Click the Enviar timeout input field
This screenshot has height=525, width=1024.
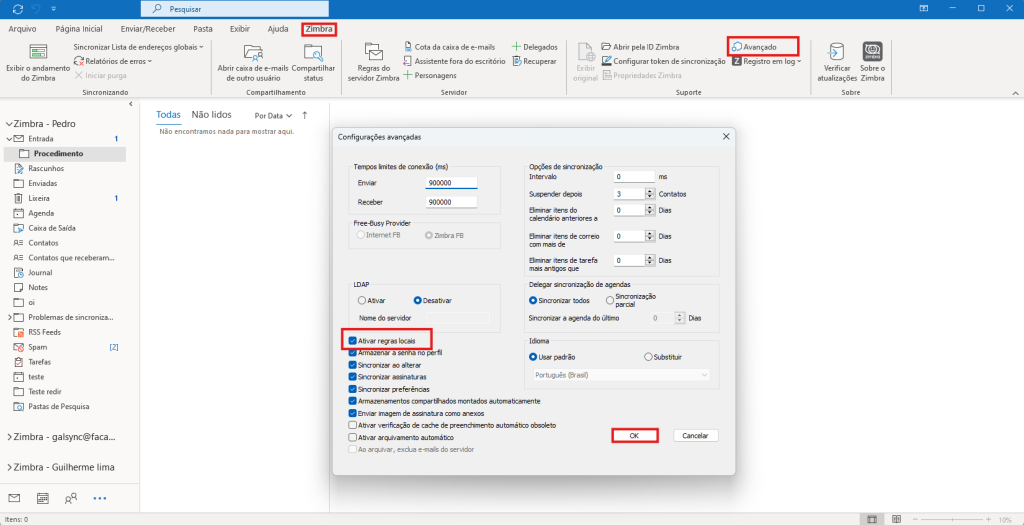[451, 183]
